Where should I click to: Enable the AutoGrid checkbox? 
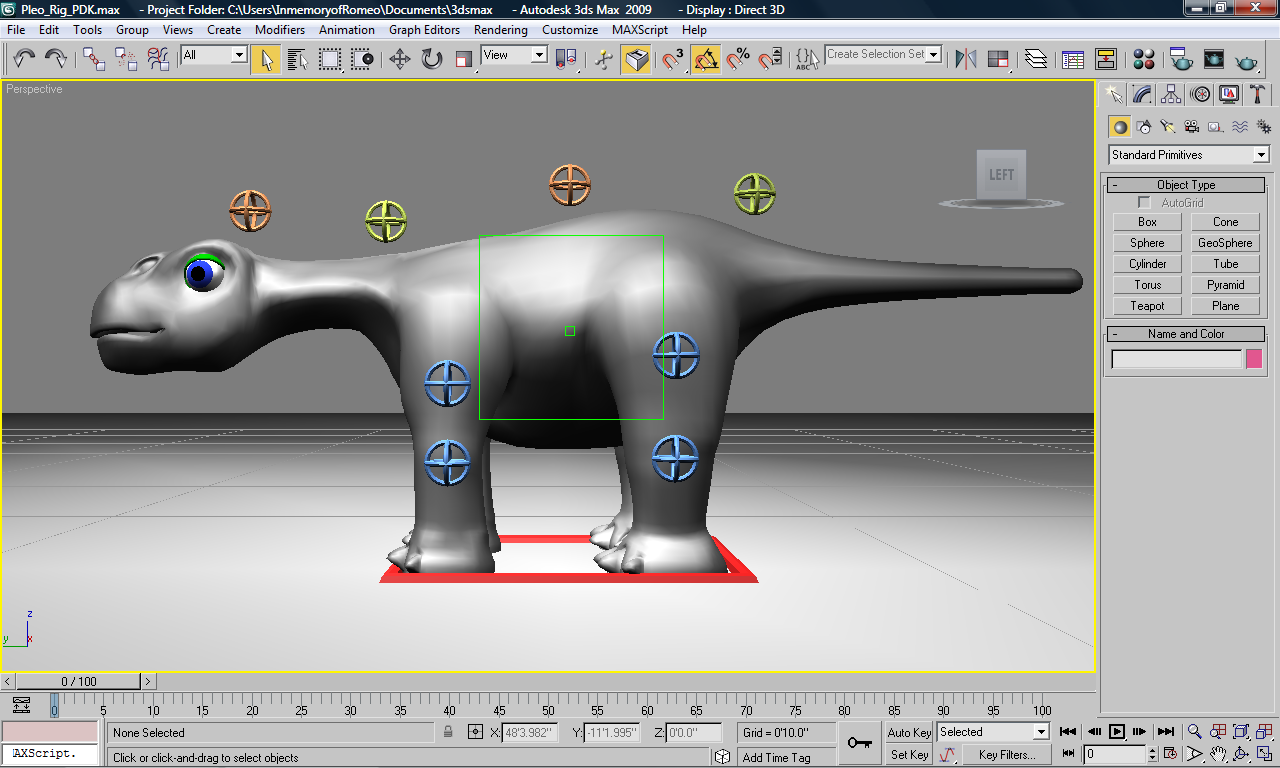(1144, 203)
